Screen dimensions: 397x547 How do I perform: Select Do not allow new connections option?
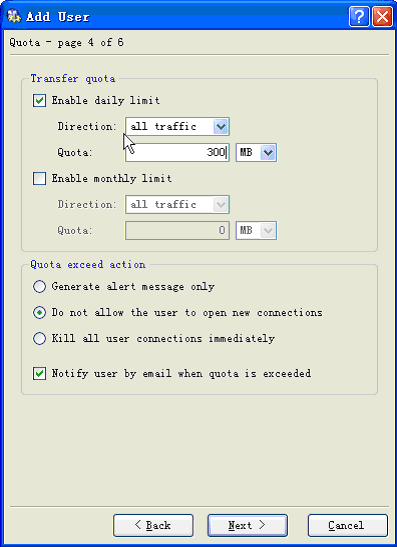39,313
